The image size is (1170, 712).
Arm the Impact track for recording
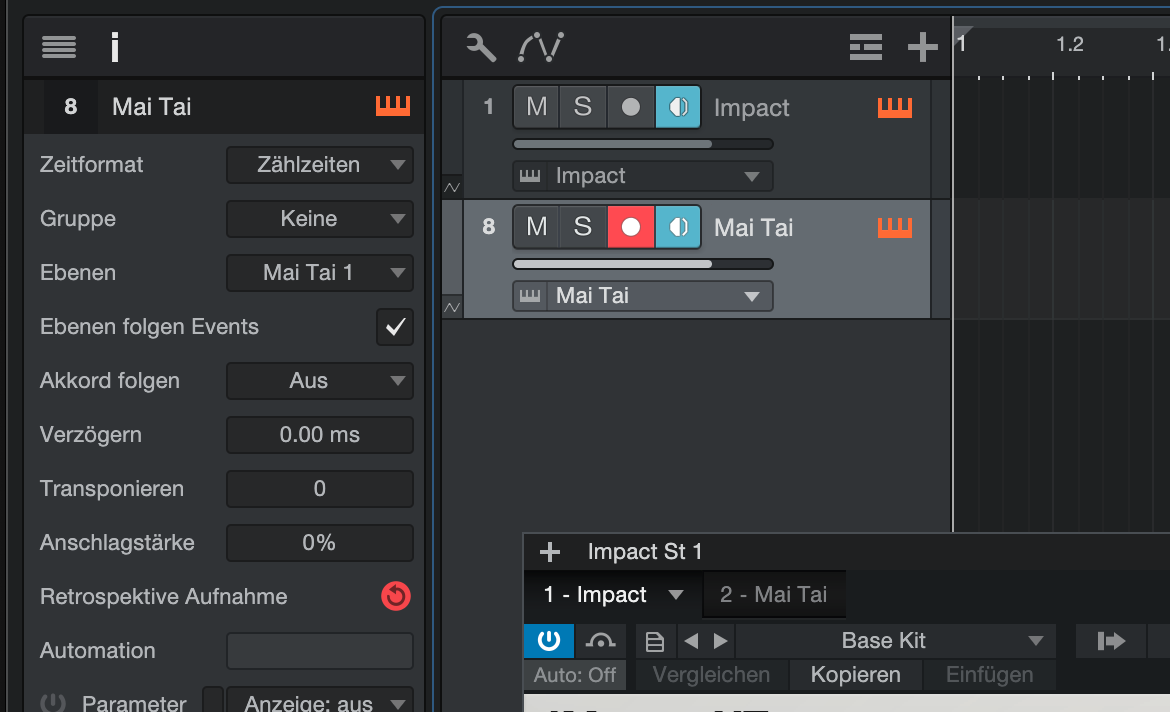click(x=631, y=107)
